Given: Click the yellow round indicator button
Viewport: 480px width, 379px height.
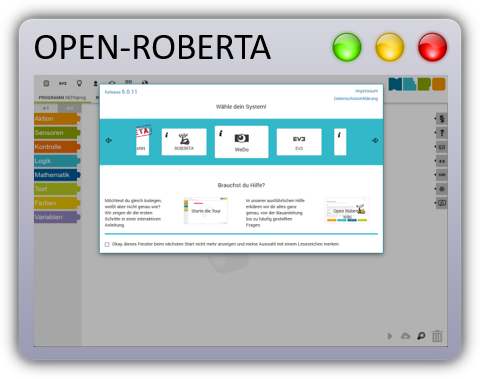Looking at the screenshot, I should (390, 47).
